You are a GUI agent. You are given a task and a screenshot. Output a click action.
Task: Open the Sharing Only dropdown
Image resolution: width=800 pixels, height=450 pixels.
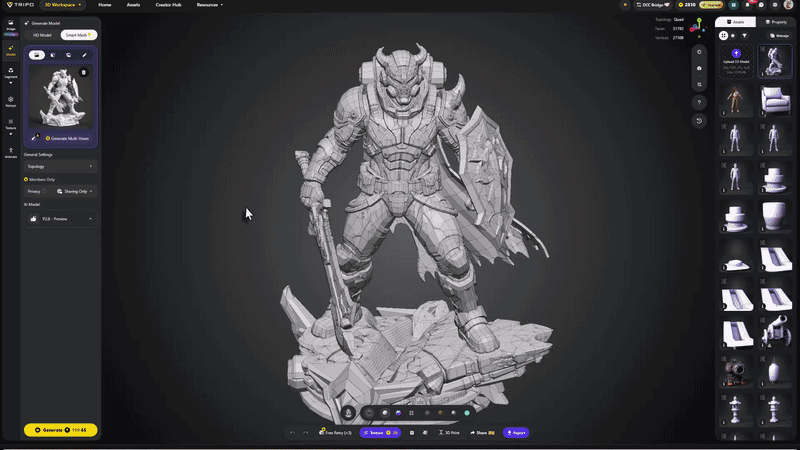[x=74, y=191]
